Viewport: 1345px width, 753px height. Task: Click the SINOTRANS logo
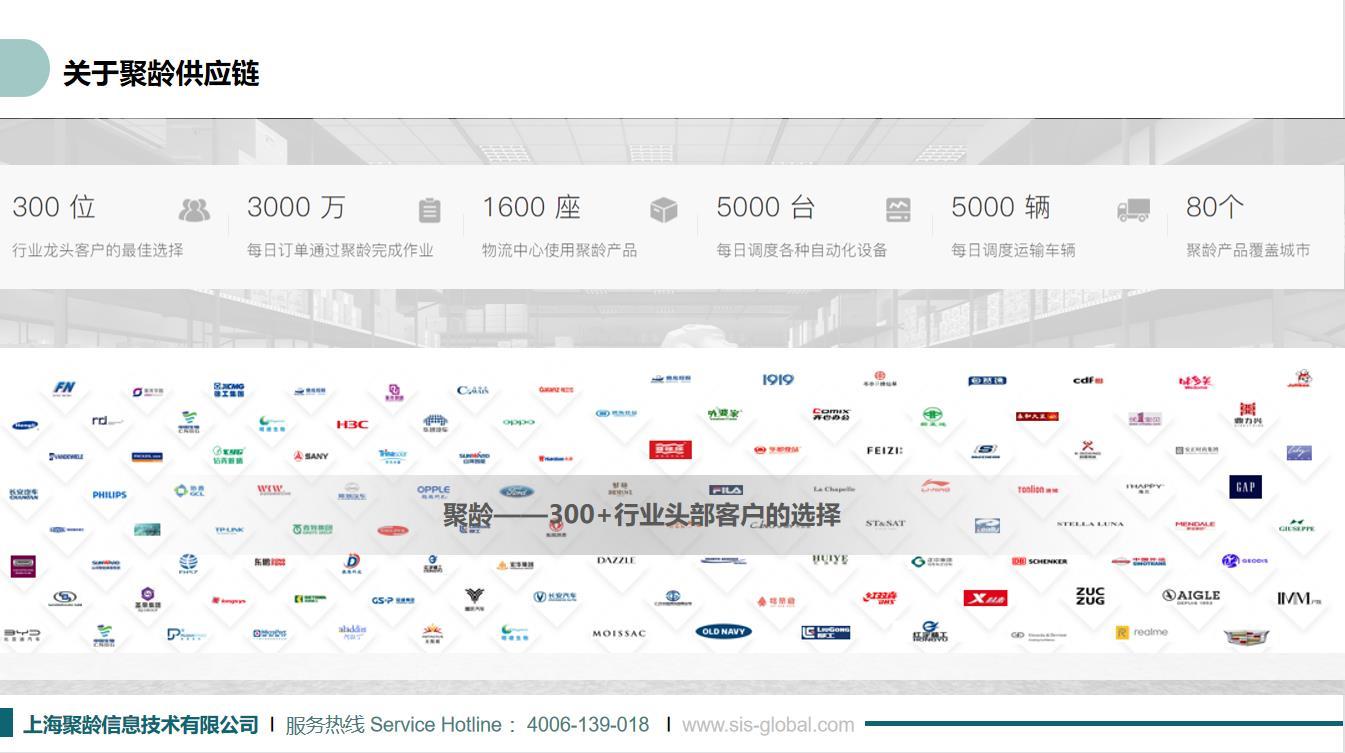tap(1137, 561)
